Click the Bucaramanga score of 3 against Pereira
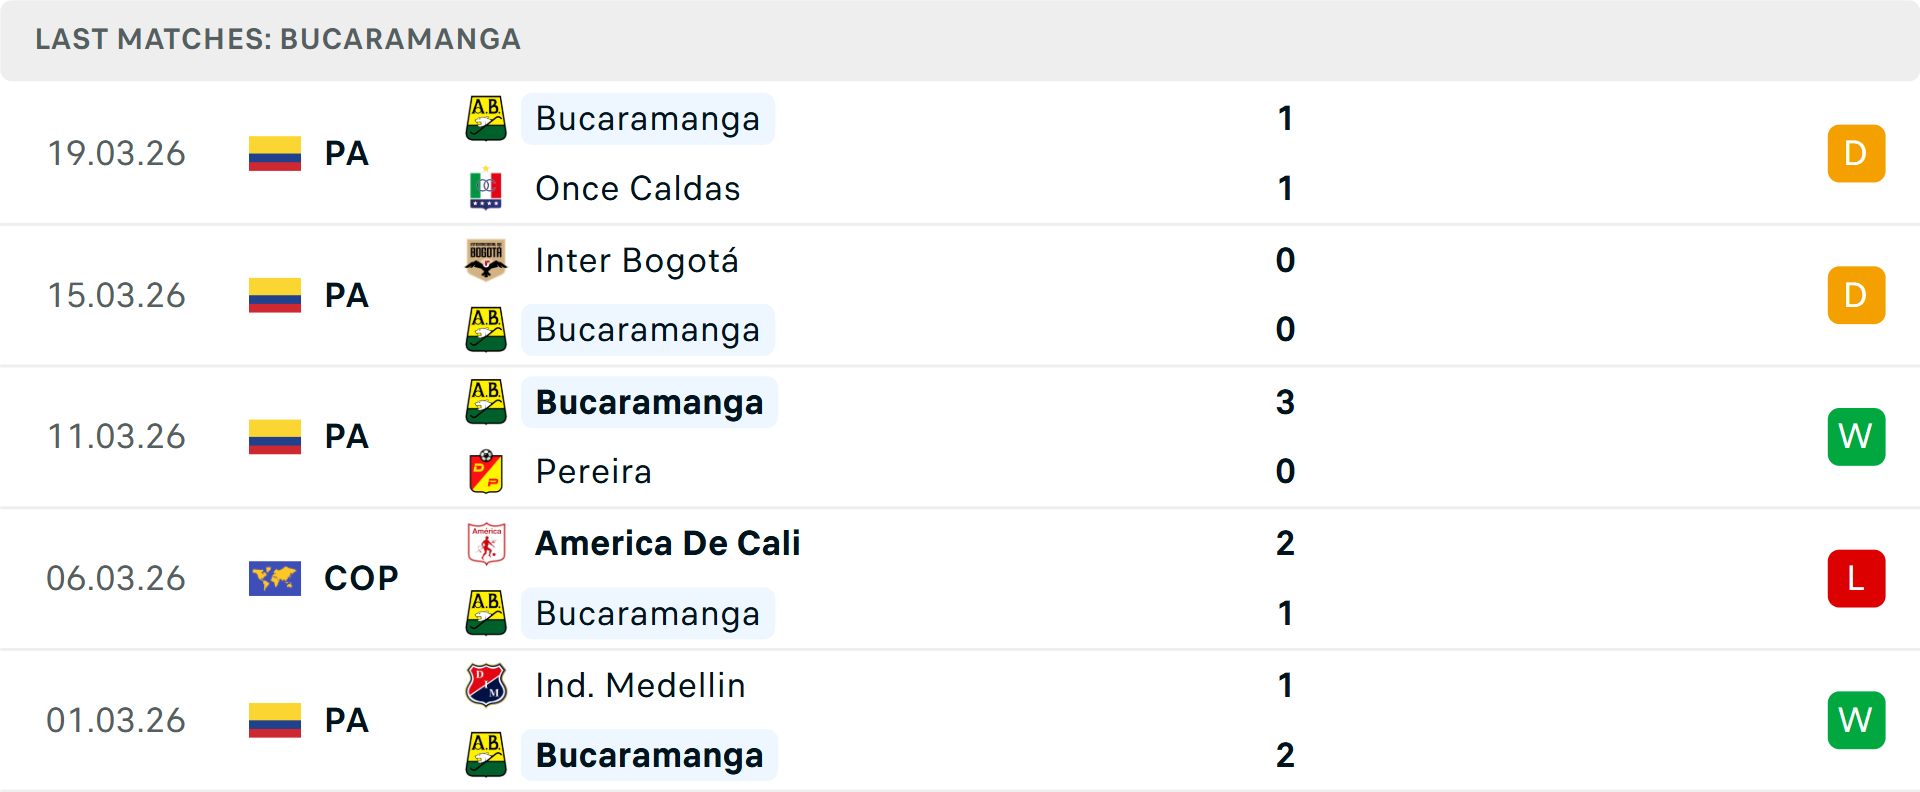This screenshot has height=792, width=1920. (x=1285, y=403)
